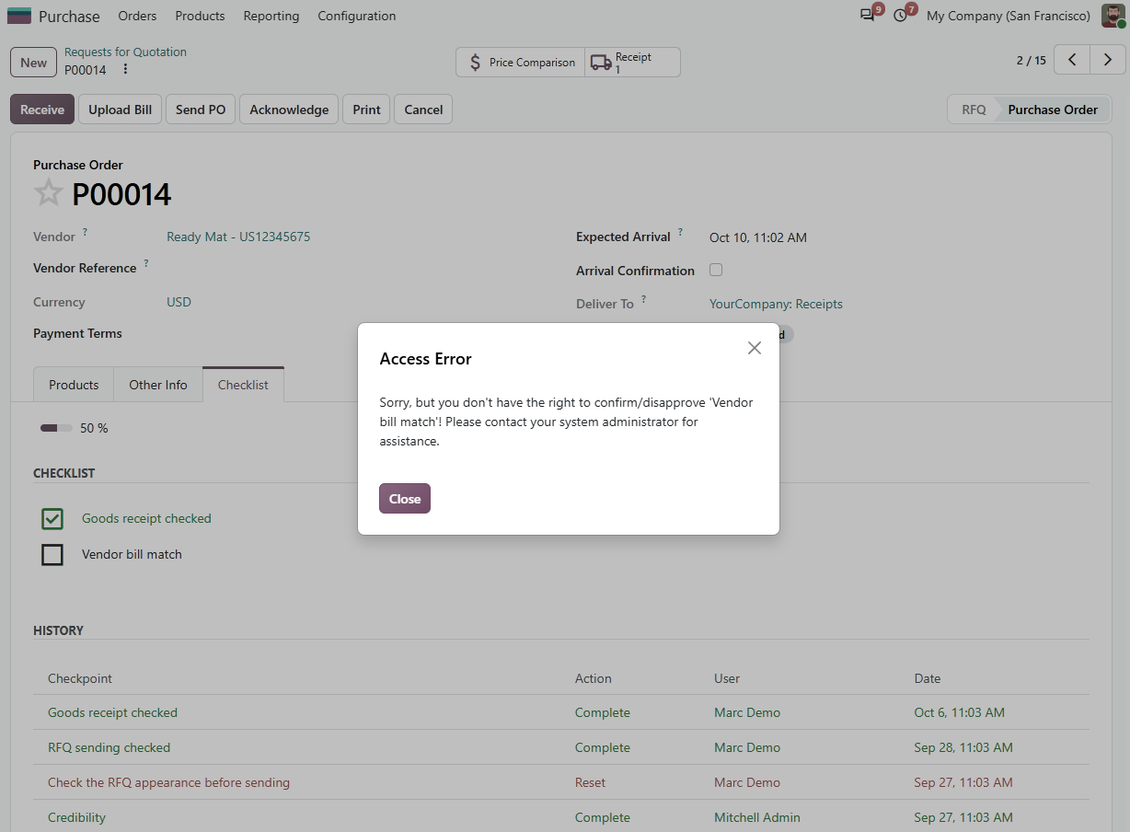
Task: Go to the previous record arrow
Action: 1072,60
